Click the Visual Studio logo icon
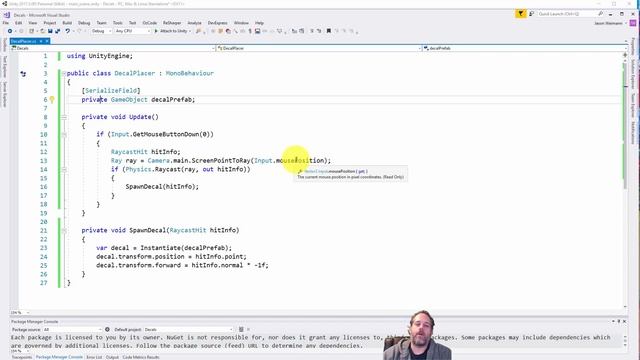The height and width of the screenshot is (360, 640). tap(7, 15)
